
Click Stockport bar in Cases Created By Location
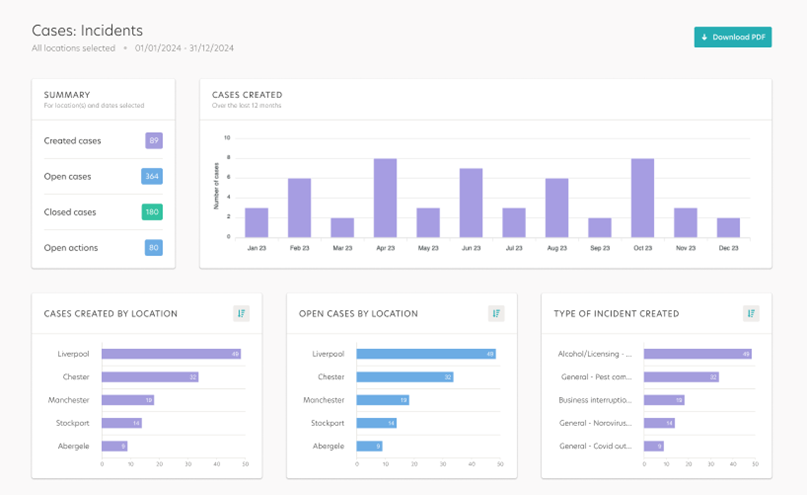point(121,423)
